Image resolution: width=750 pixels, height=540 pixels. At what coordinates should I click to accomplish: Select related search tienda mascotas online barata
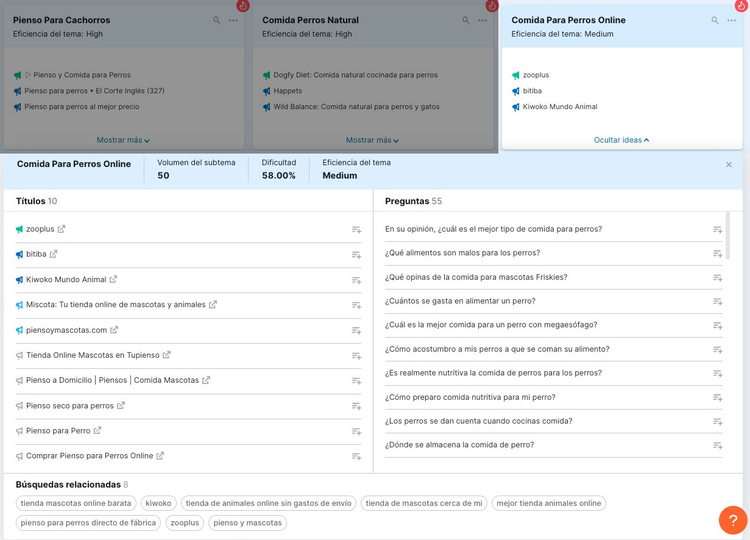[x=76, y=503]
